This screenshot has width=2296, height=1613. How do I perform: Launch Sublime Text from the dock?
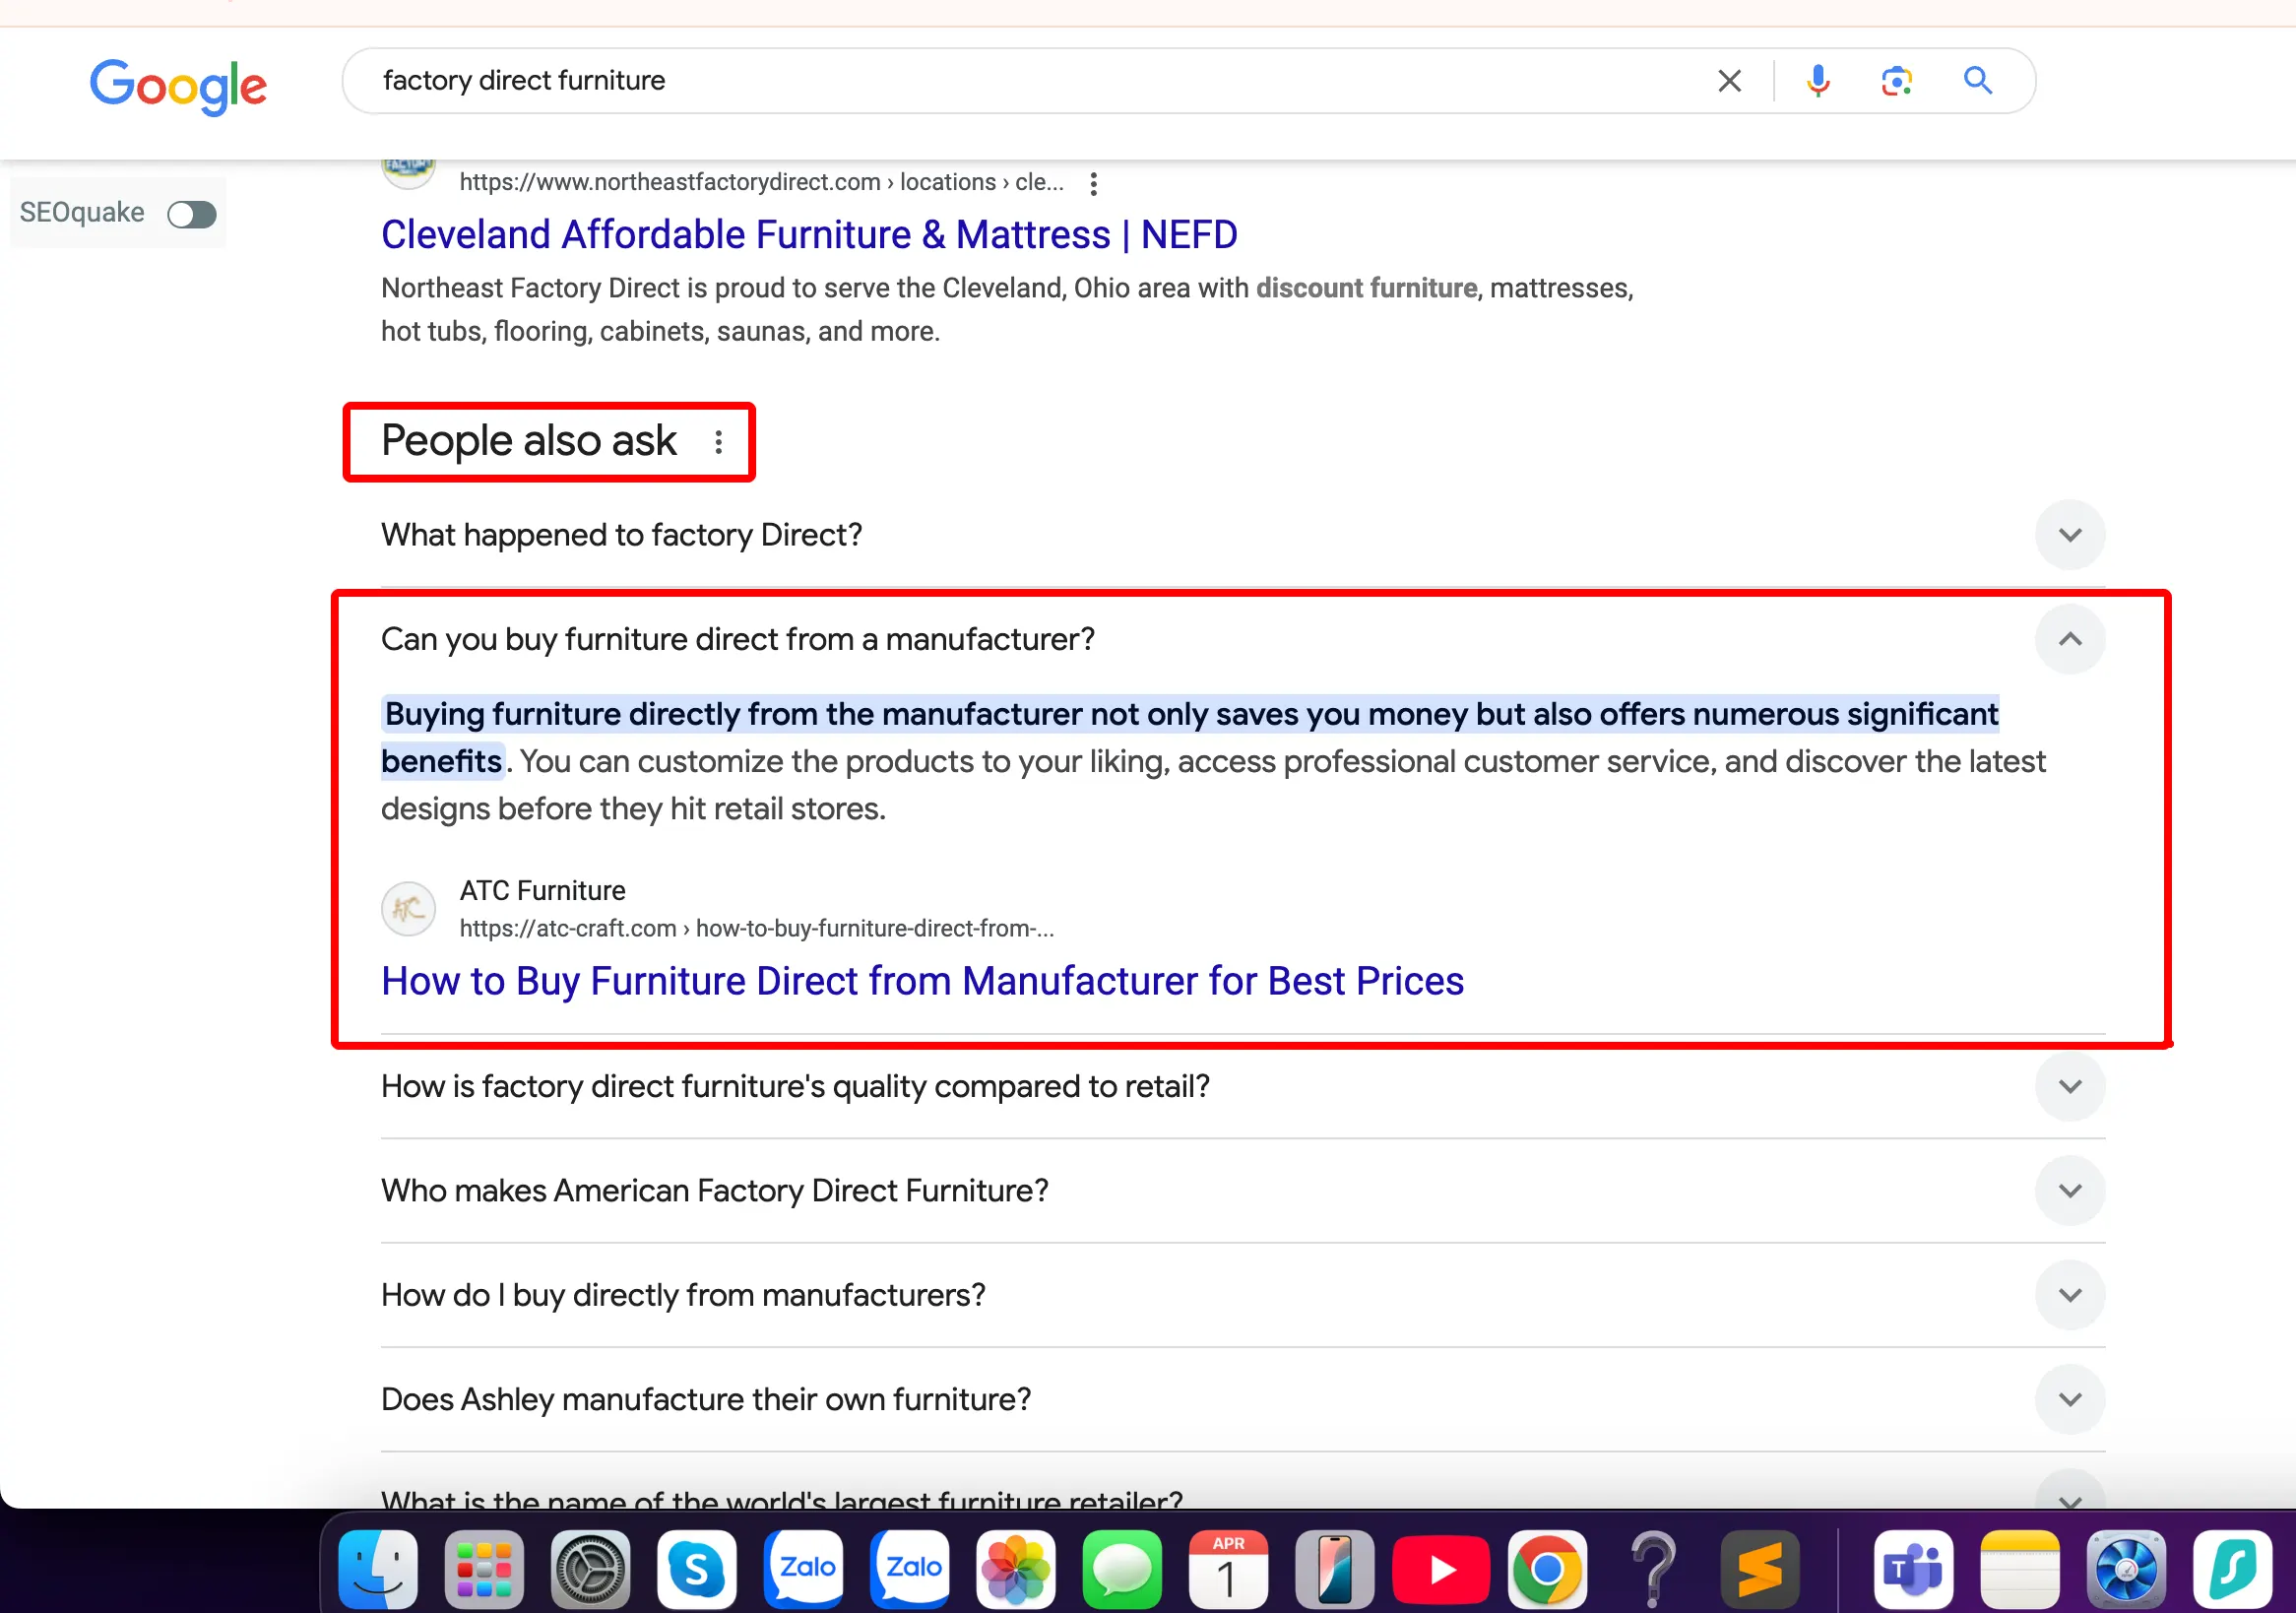[x=1761, y=1568]
